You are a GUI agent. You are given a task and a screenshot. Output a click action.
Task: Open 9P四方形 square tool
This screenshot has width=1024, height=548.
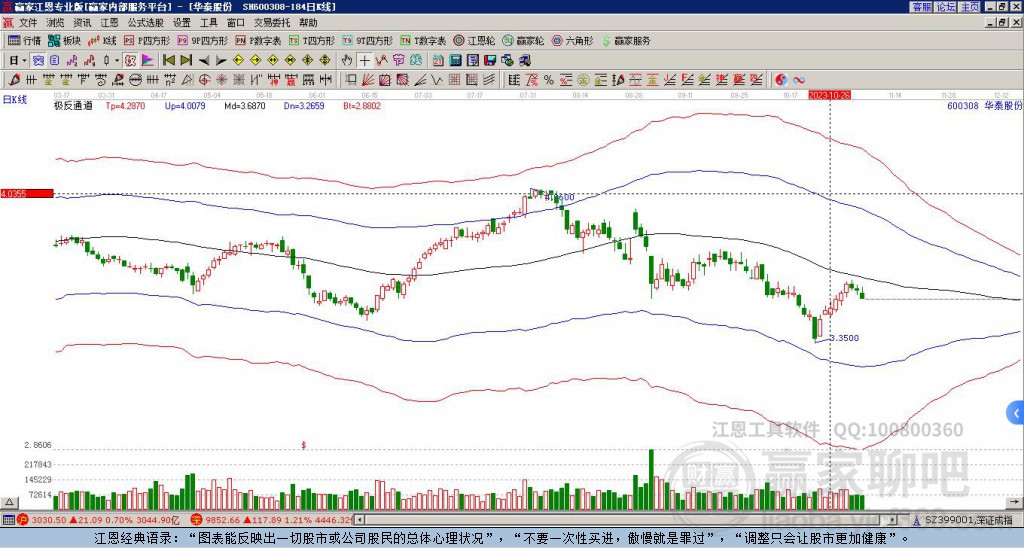[x=202, y=40]
